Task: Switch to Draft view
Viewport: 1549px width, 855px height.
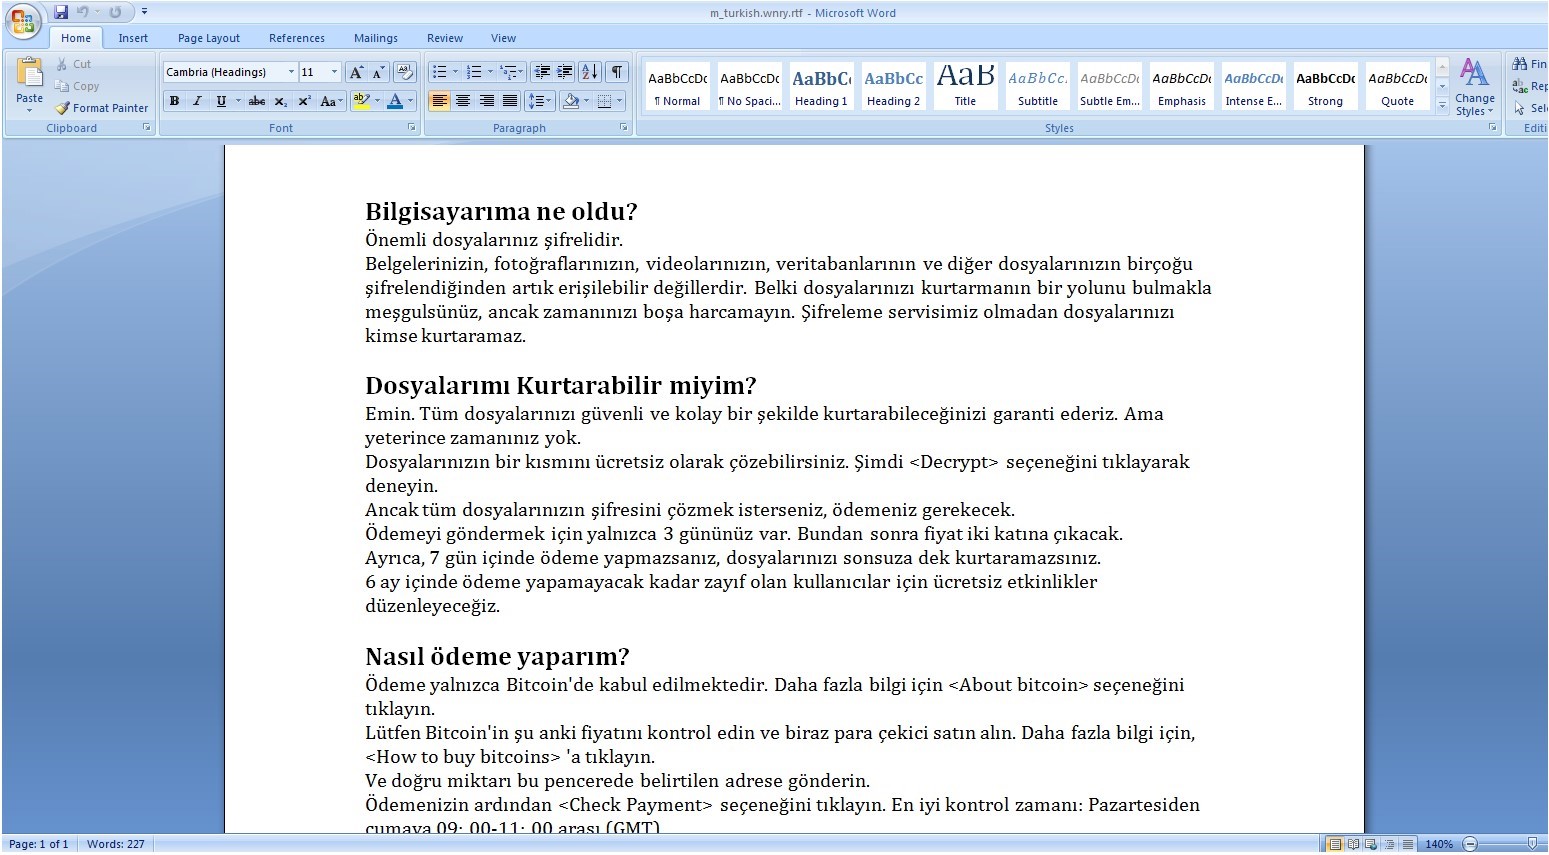Action: point(1407,844)
